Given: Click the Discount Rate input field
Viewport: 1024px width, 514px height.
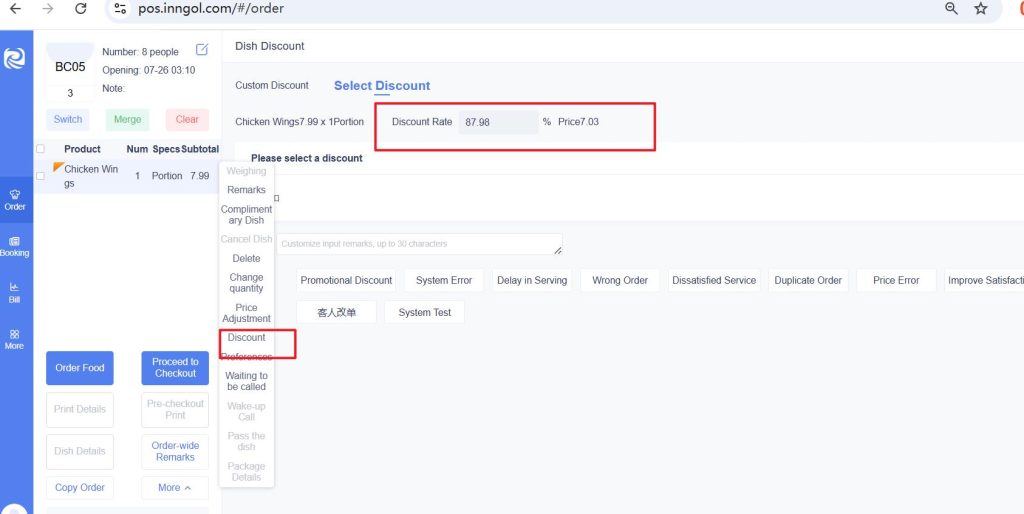Looking at the screenshot, I should [497, 122].
